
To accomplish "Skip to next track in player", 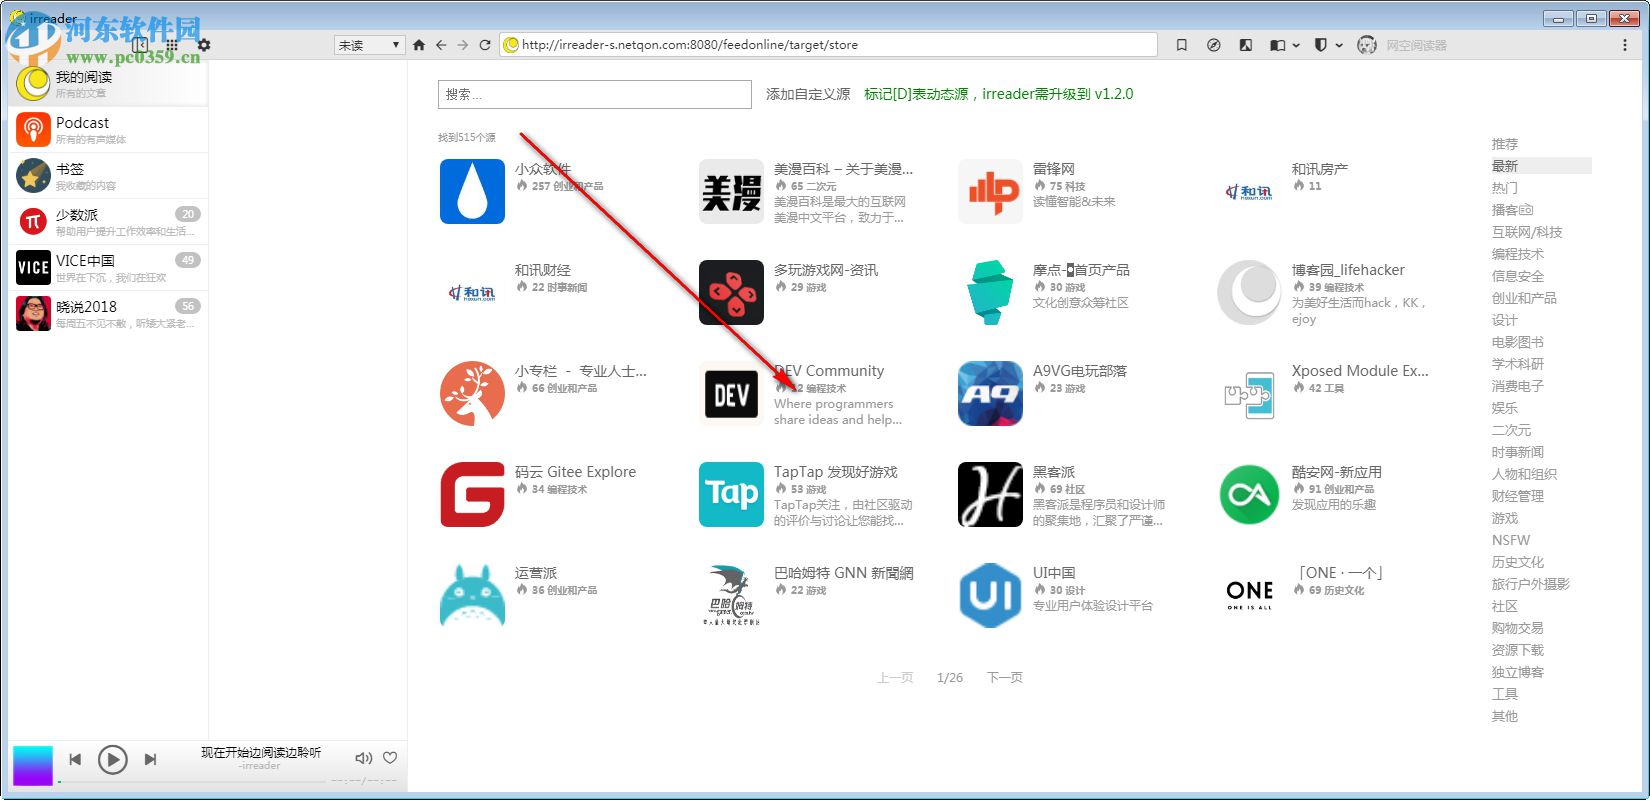I will pos(151,760).
